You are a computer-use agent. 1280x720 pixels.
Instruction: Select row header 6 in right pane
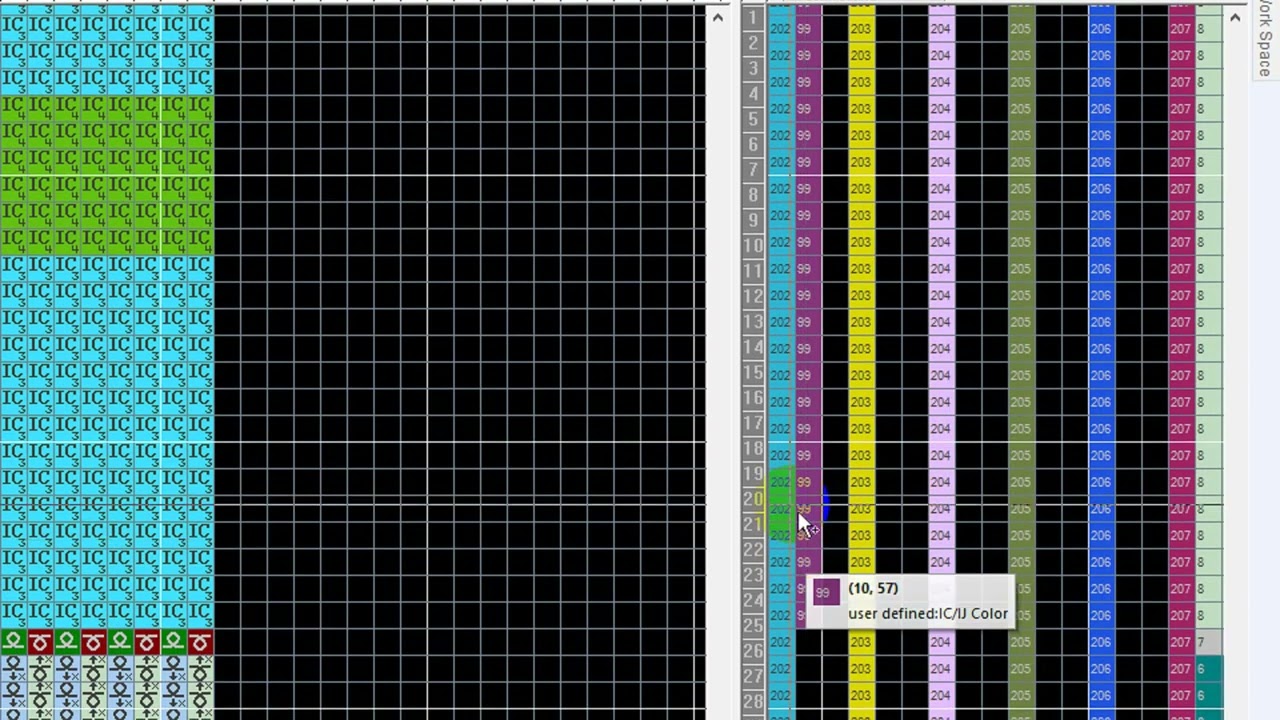[754, 145]
